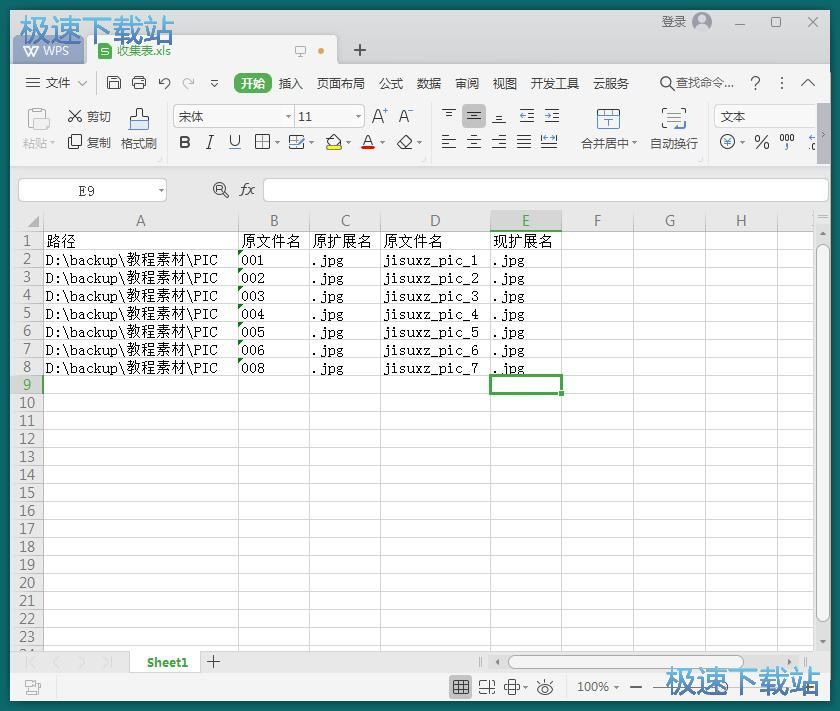Toggle Bold formatting

[x=185, y=143]
